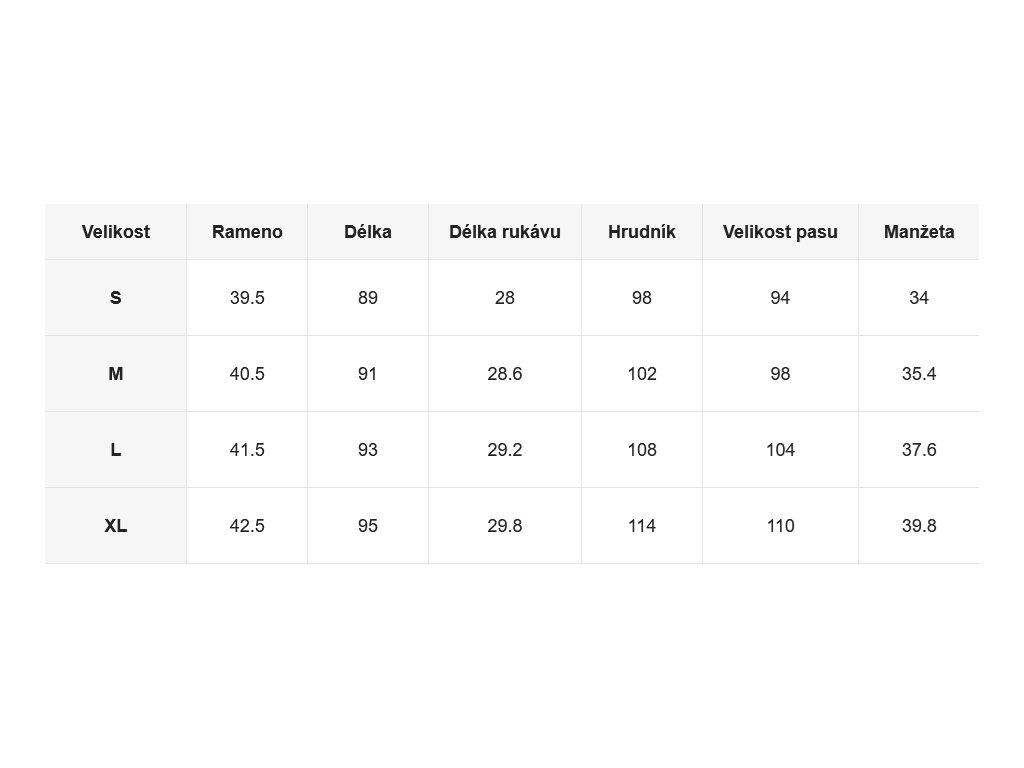This screenshot has height=768, width=1024.
Task: Select the 93 length cell
Action: 368,450
